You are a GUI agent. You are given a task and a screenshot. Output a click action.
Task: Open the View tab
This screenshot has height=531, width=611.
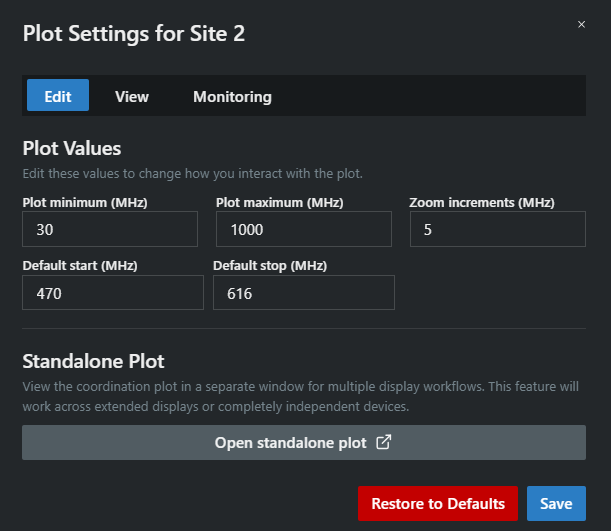[132, 96]
